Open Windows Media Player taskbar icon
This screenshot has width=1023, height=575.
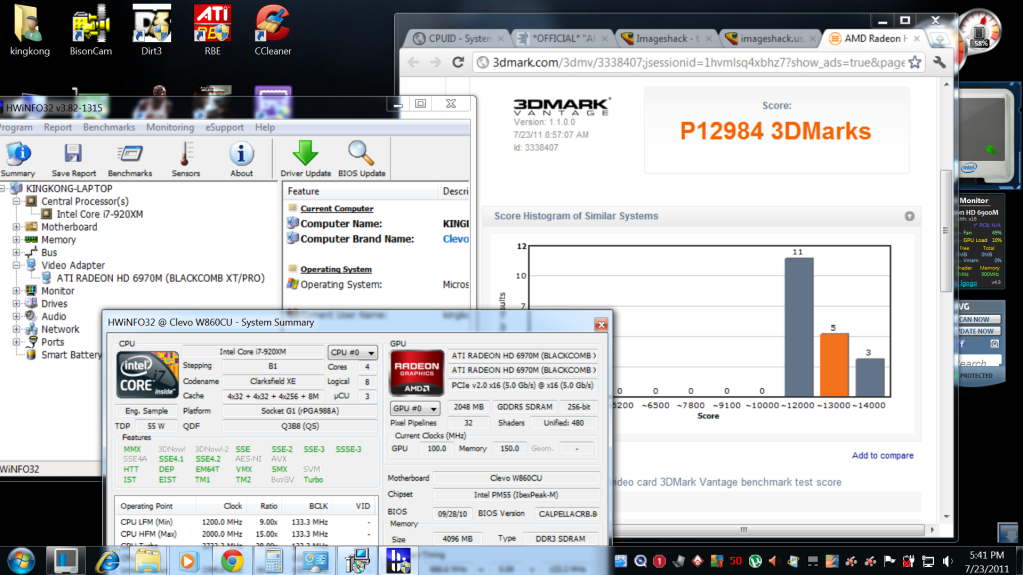tap(188, 561)
